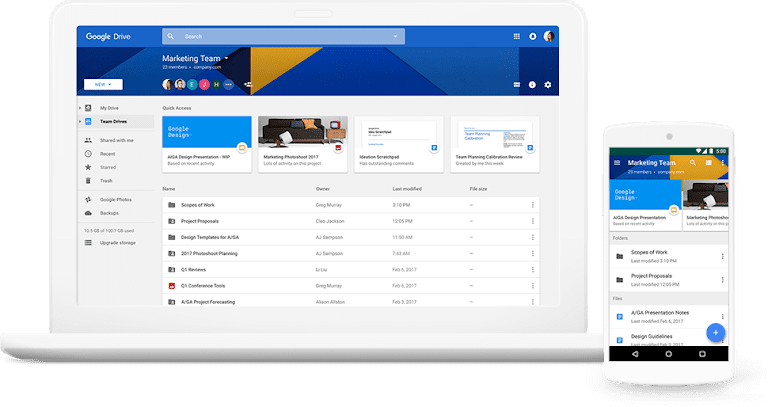Open Shared with me in sidebar
The image size is (768, 407).
pos(117,141)
